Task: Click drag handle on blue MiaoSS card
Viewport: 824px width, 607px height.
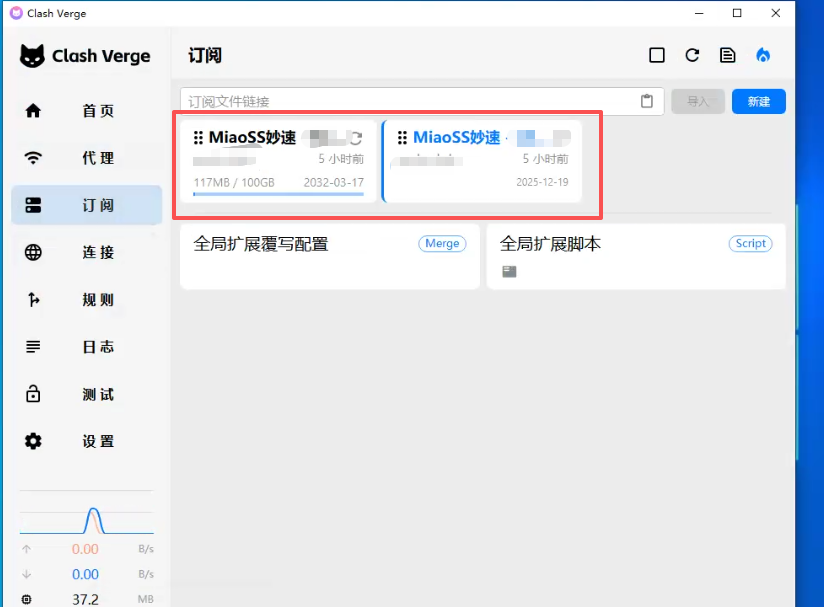Action: coord(402,138)
